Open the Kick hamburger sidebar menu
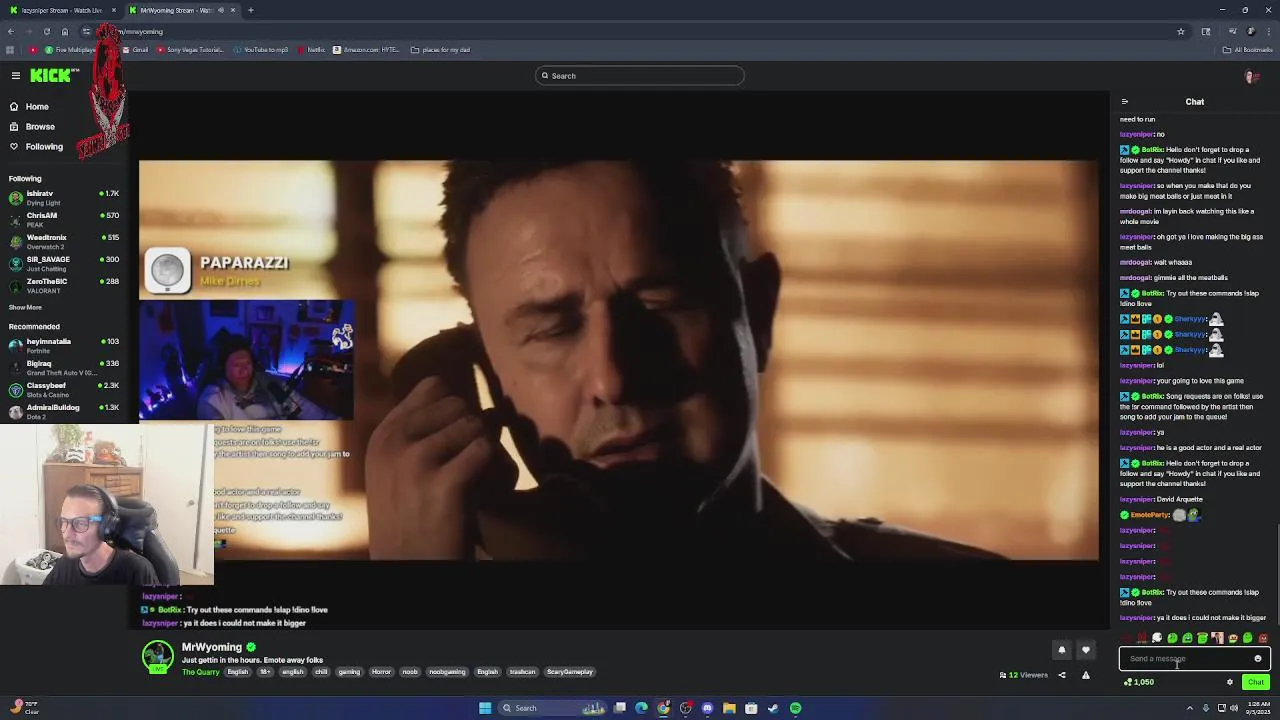Image resolution: width=1280 pixels, height=720 pixels. coord(16,75)
